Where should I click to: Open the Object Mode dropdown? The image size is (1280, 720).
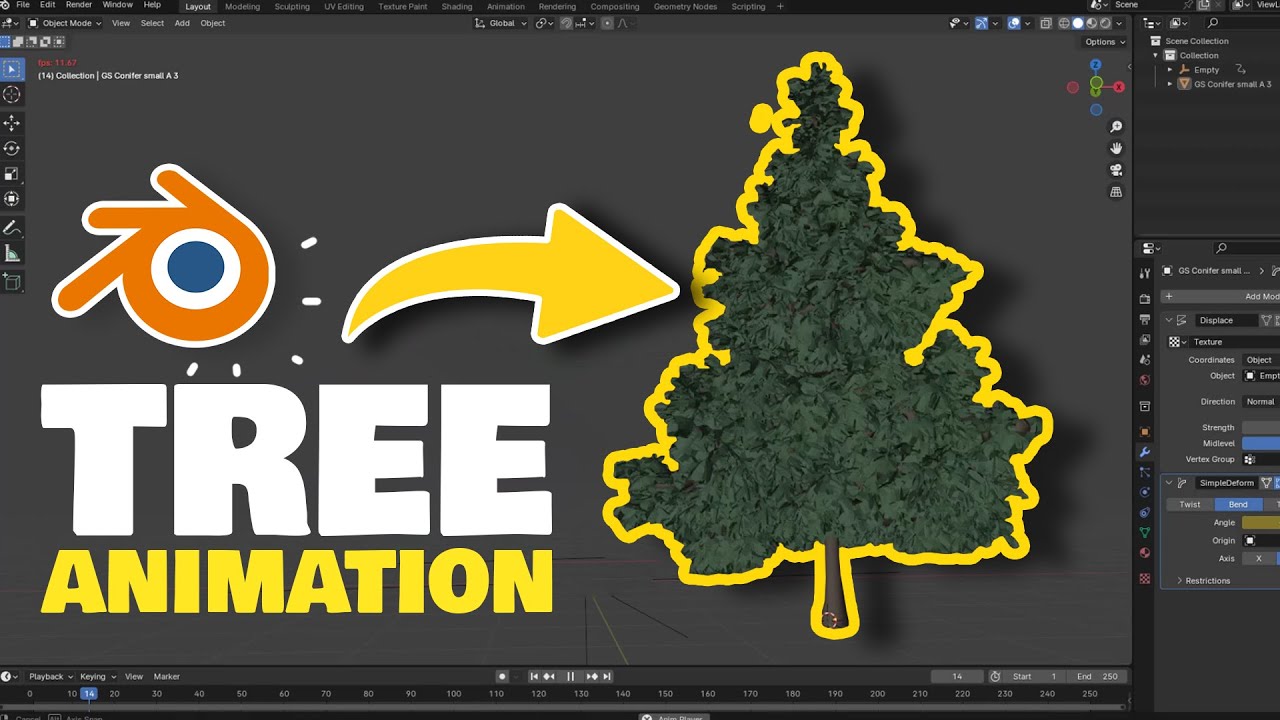pos(65,23)
